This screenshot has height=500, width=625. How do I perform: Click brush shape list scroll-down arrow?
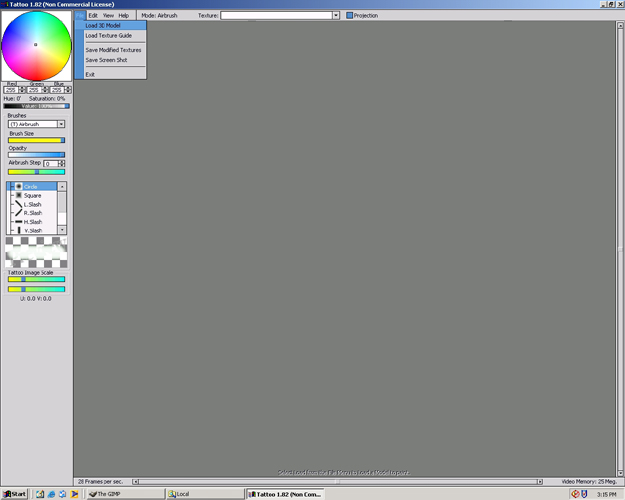coord(62,230)
